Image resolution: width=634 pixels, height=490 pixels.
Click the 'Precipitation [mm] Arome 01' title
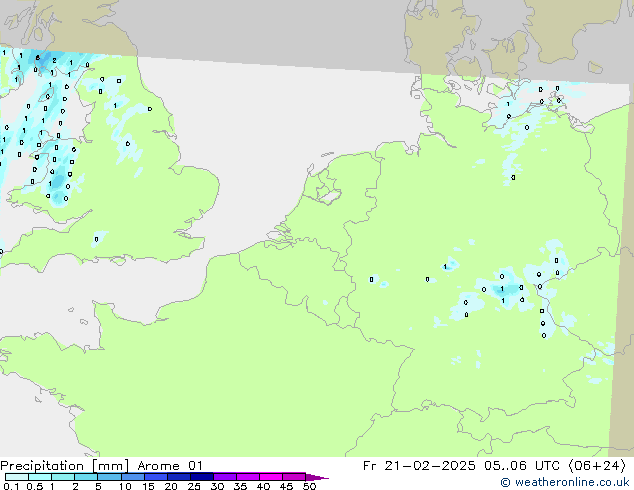coord(101,466)
